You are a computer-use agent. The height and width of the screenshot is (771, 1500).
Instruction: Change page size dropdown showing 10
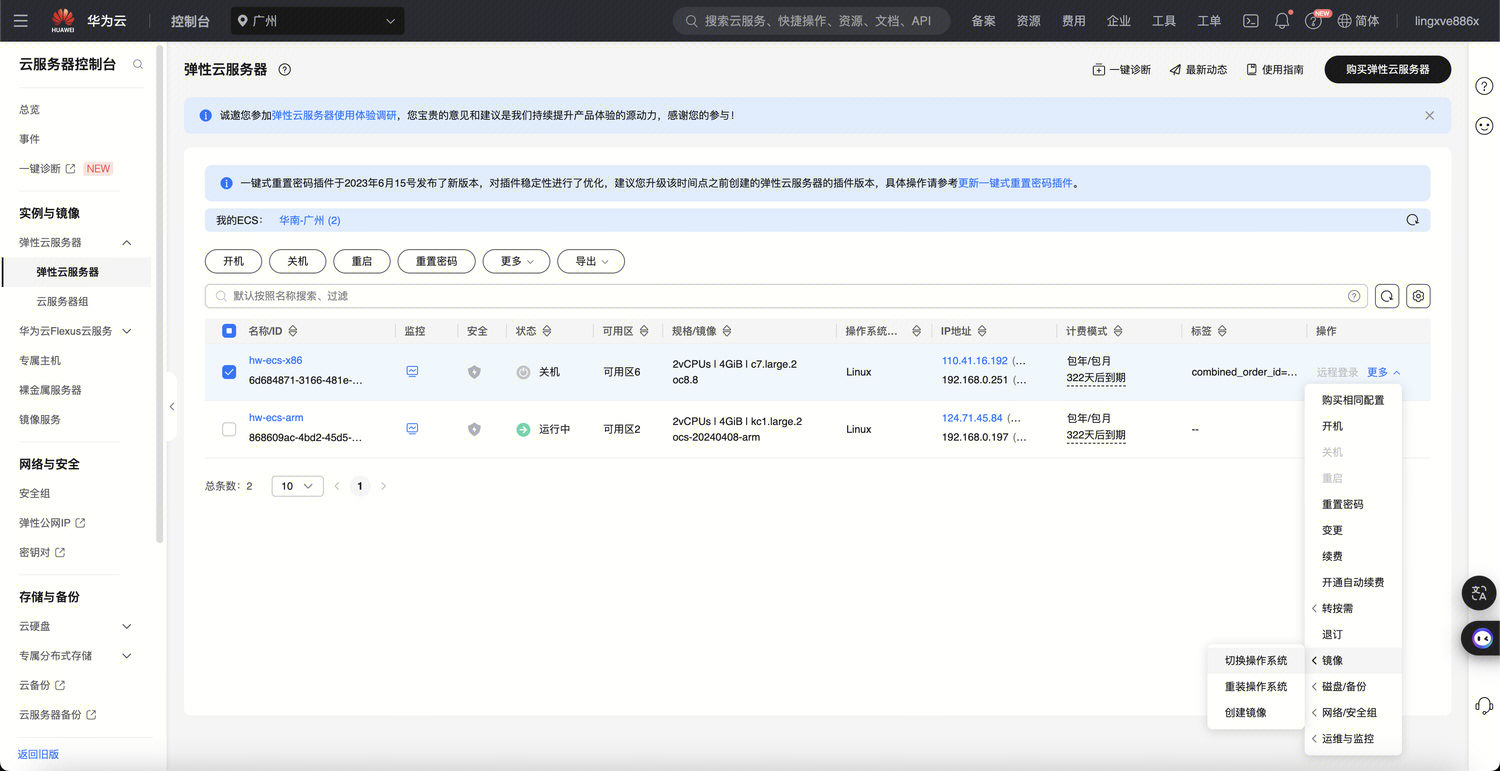pos(297,486)
